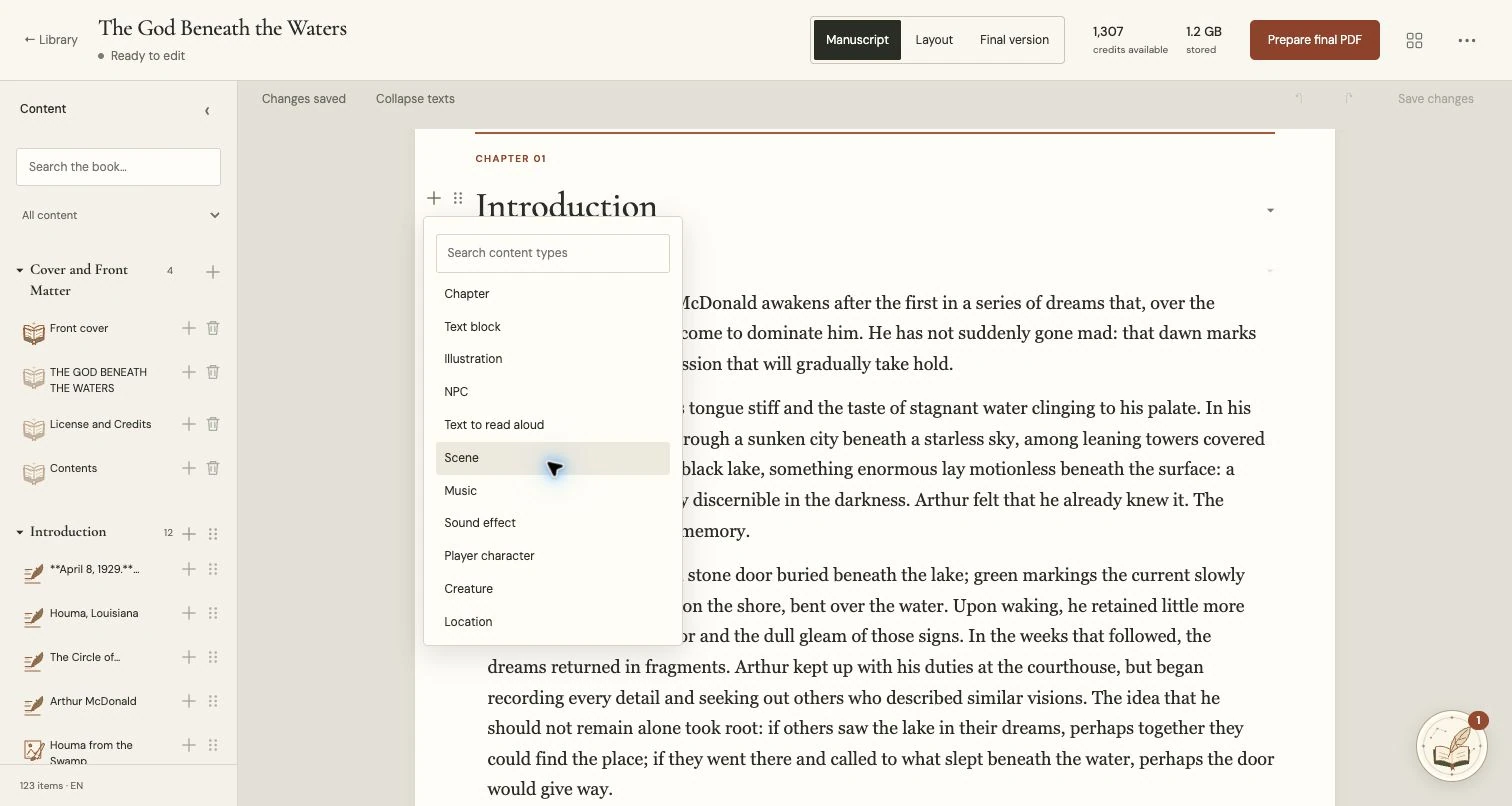Click Save changes button

pyautogui.click(x=1435, y=99)
